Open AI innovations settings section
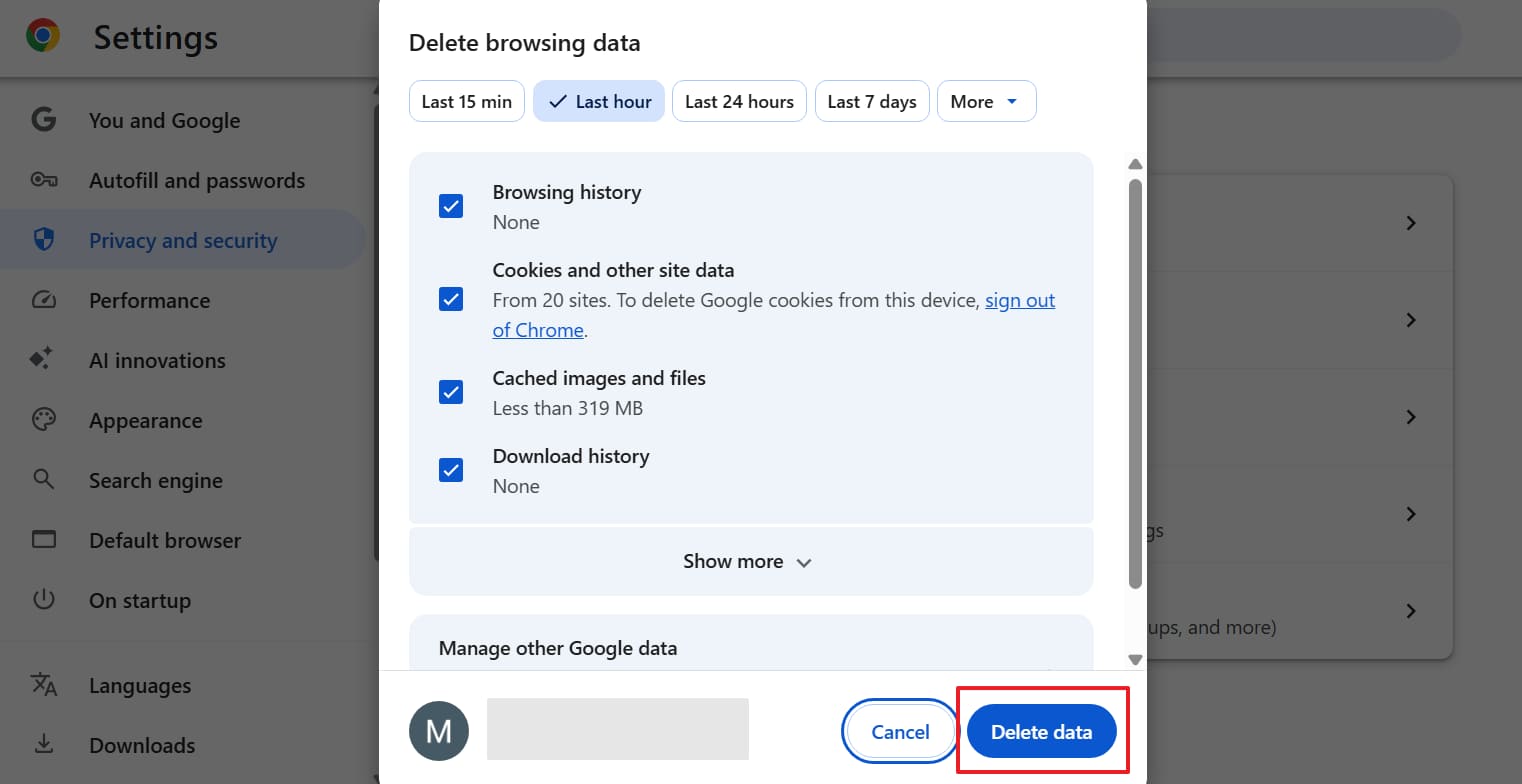 (184, 360)
